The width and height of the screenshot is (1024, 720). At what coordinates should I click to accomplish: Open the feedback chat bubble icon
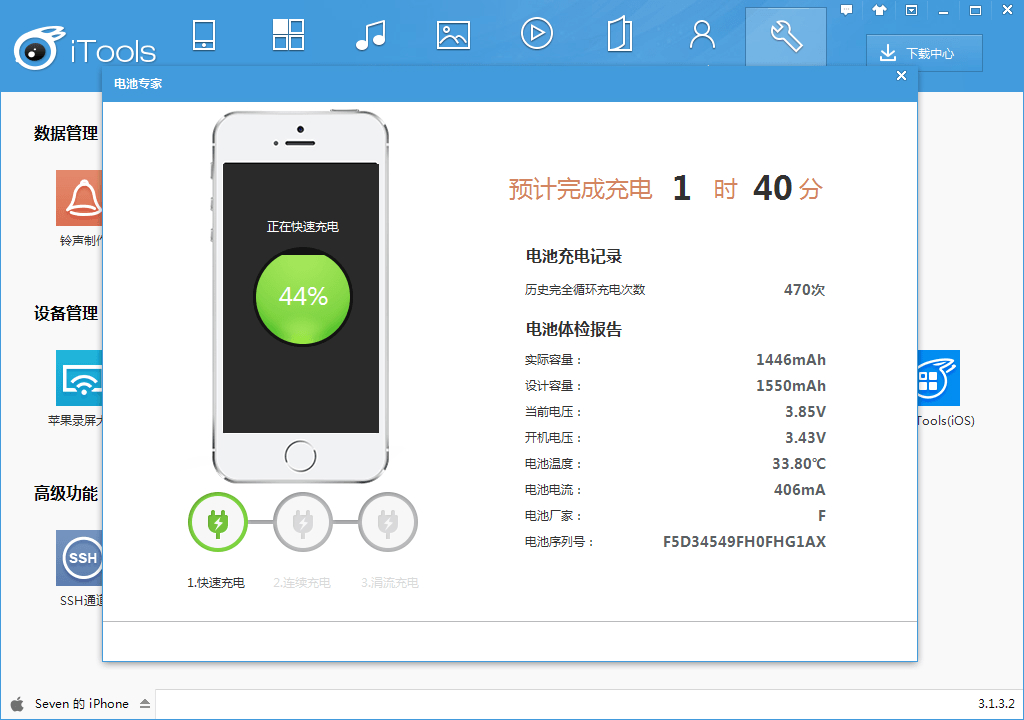coord(846,10)
